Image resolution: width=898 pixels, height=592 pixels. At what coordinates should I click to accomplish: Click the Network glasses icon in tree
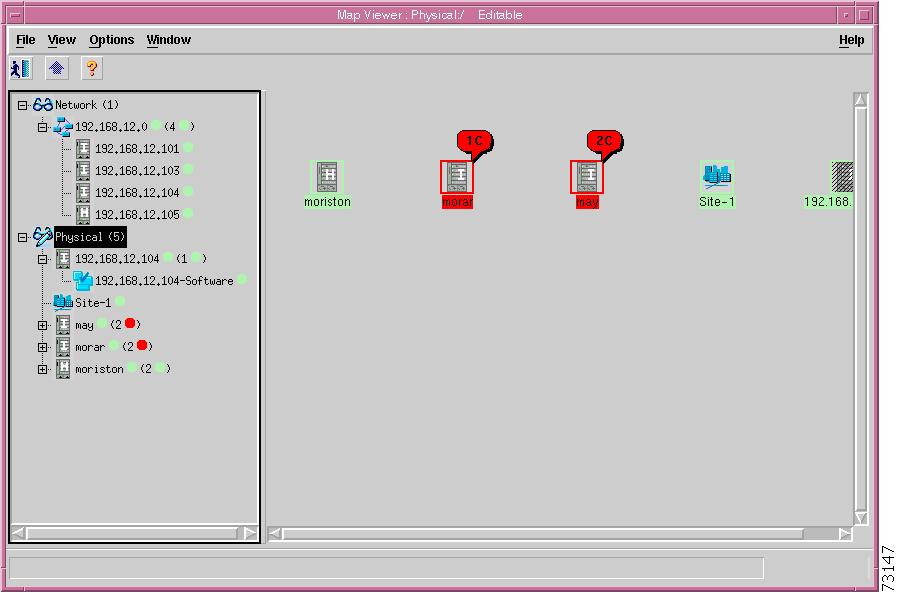[x=43, y=105]
